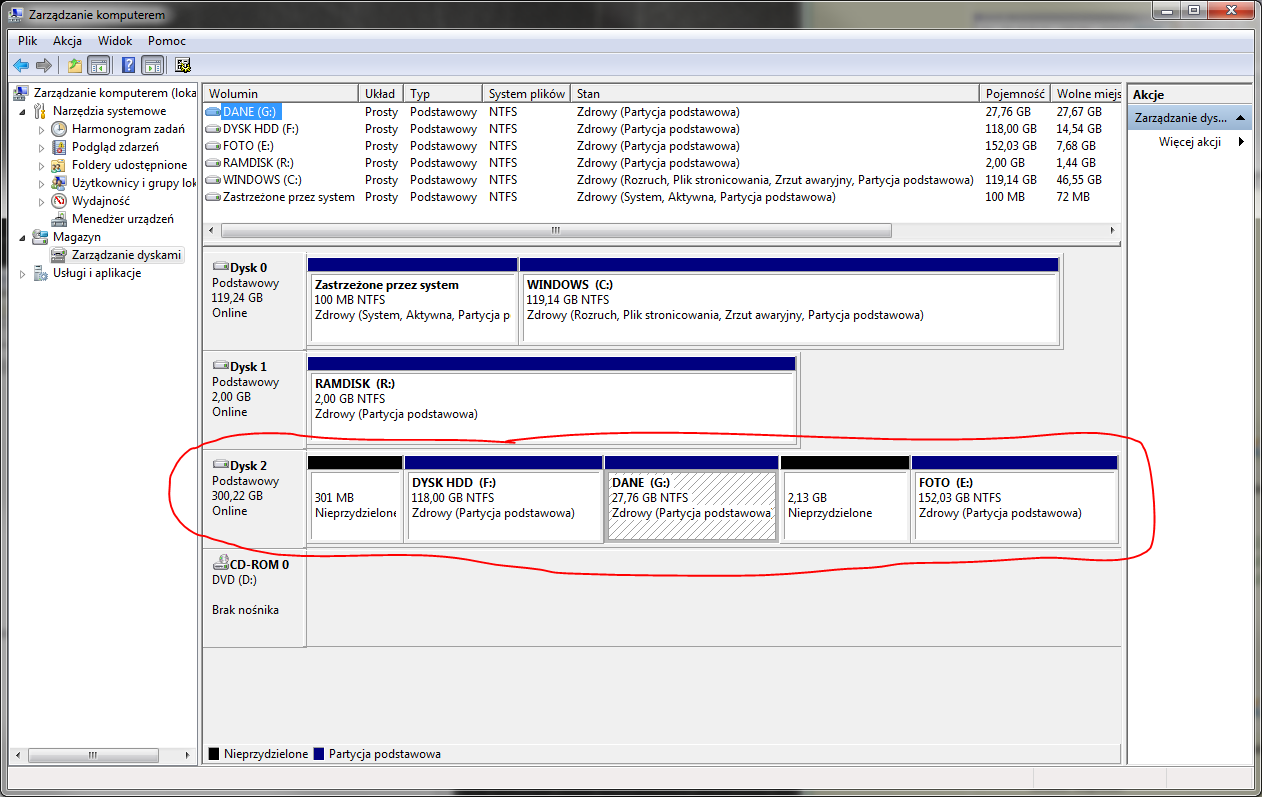Go back with the blue left arrow
The width and height of the screenshot is (1262, 797).
coord(21,66)
